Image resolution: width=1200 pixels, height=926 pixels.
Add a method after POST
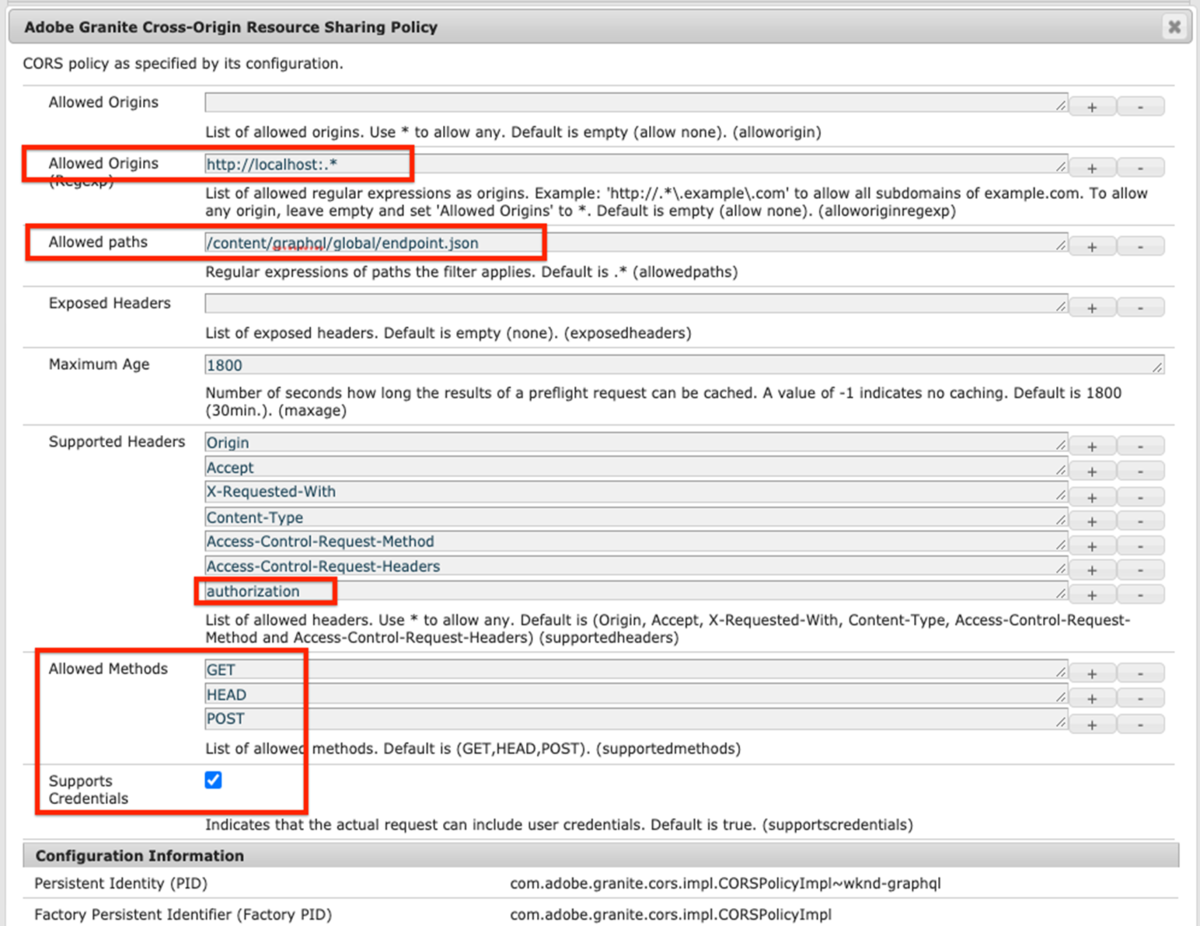click(x=1092, y=723)
